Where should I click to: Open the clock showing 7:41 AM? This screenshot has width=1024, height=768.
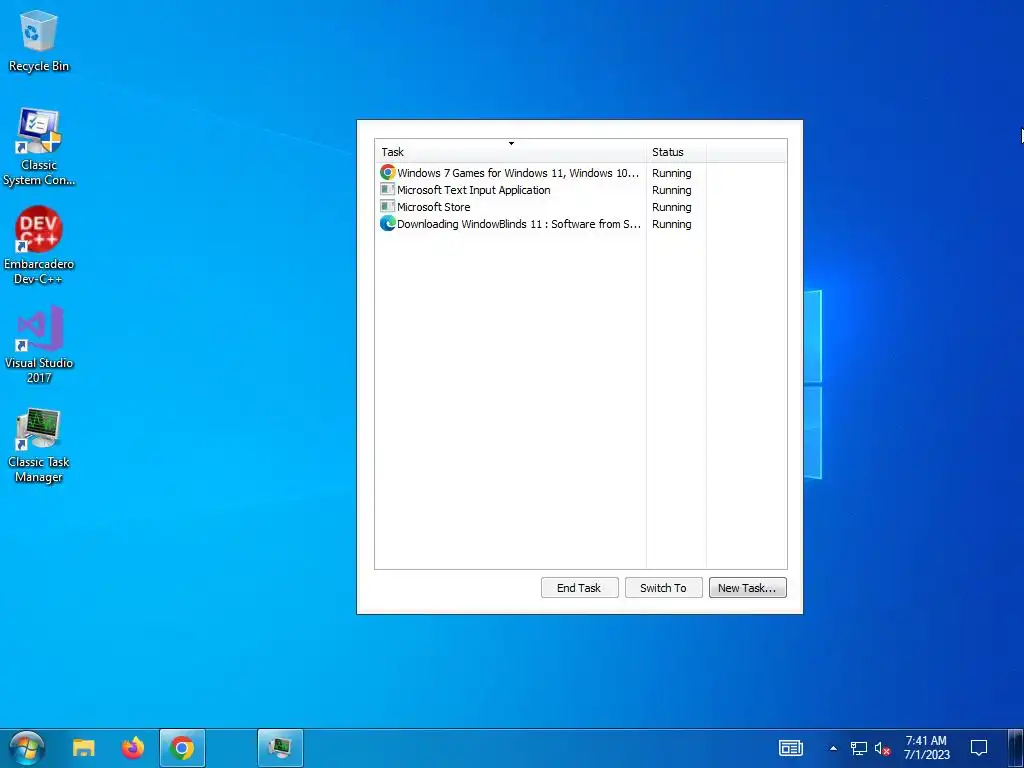point(927,748)
